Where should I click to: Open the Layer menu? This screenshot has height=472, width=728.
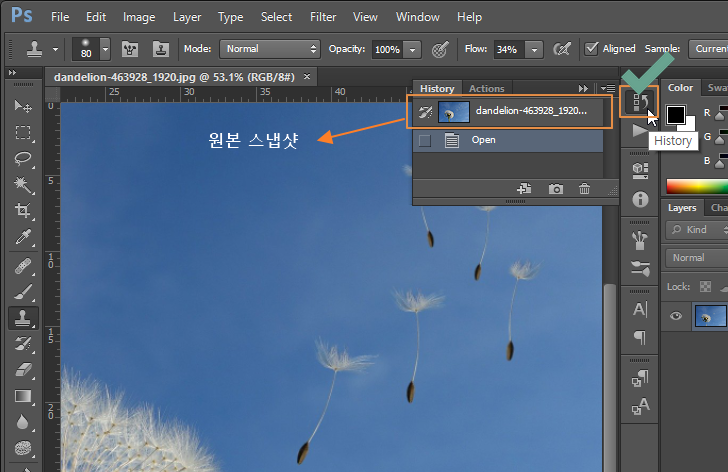tap(187, 17)
